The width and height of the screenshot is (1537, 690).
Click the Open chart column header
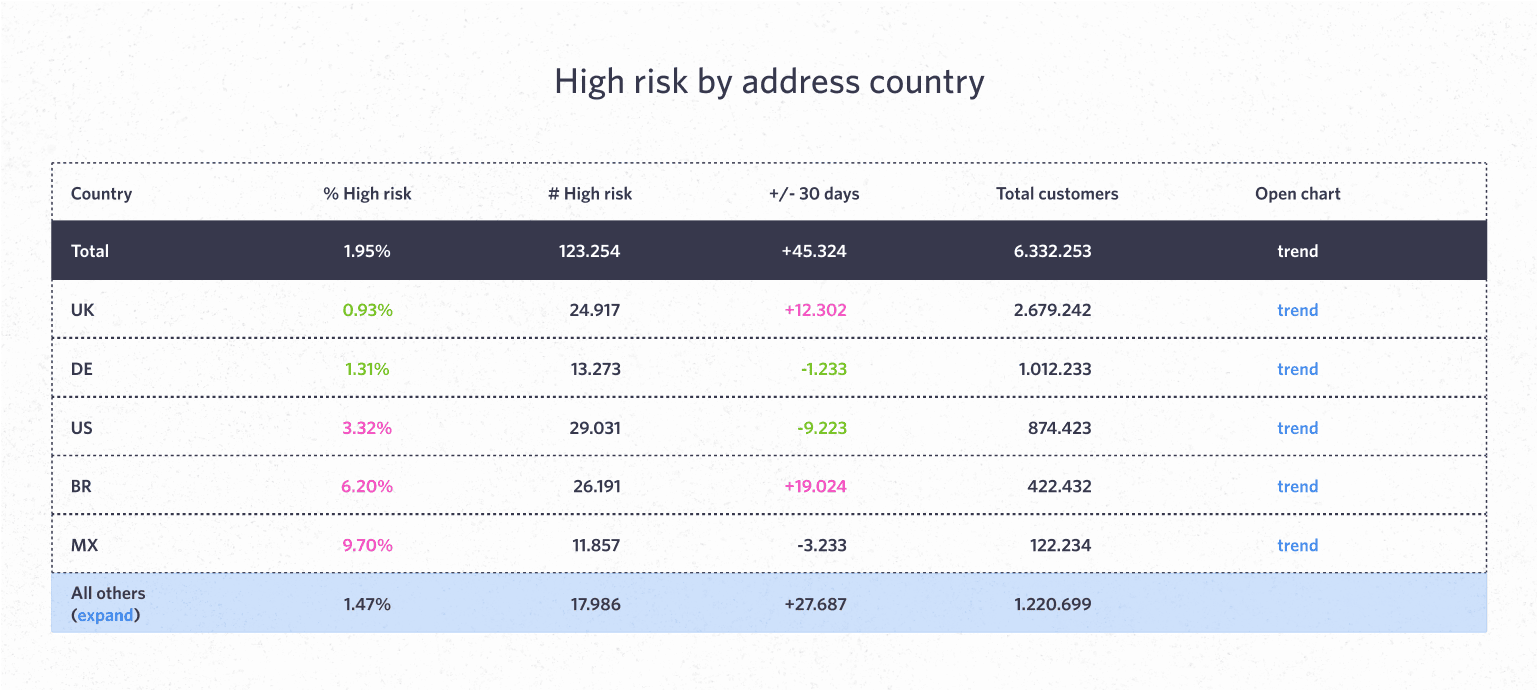click(x=1297, y=193)
